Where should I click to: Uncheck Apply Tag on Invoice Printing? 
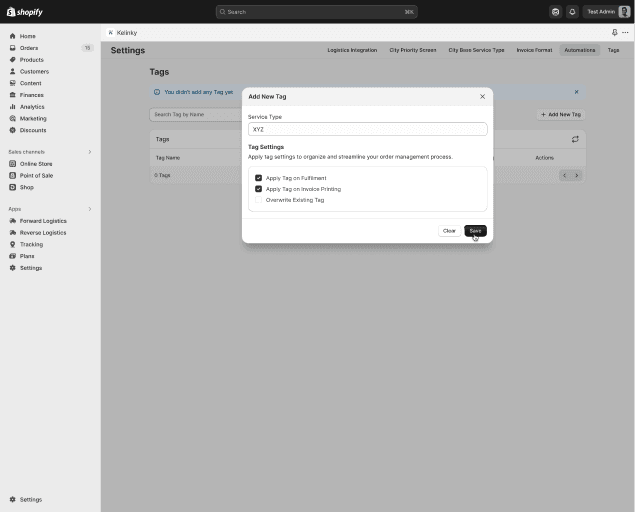tap(259, 189)
